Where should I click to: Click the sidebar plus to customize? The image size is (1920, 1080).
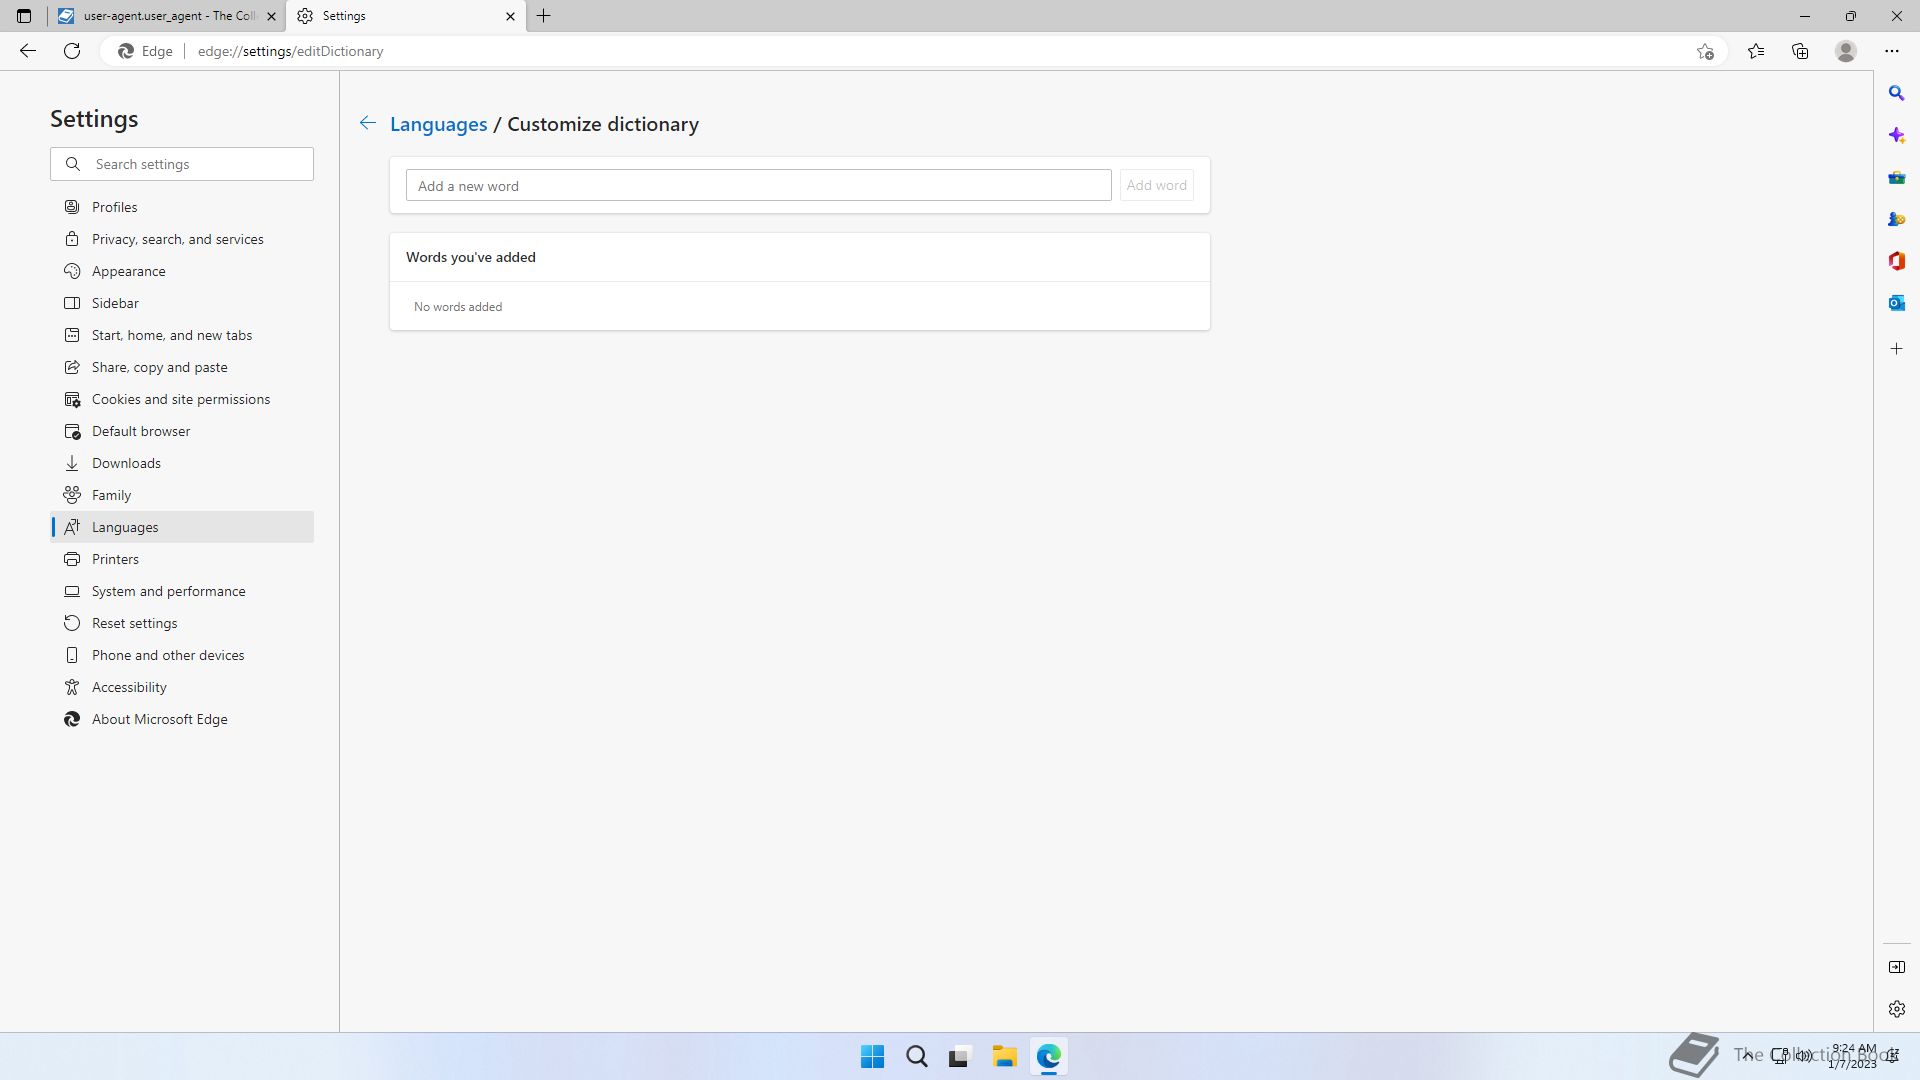1896,349
